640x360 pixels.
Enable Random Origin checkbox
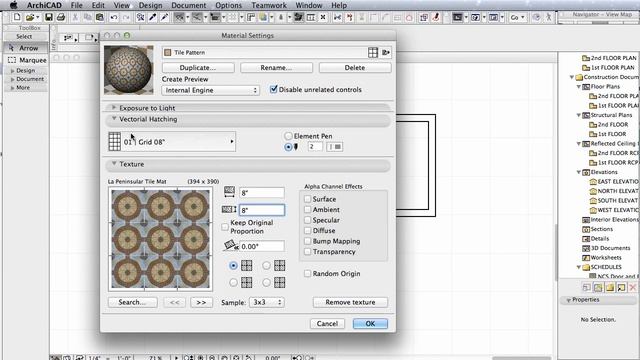(307, 273)
